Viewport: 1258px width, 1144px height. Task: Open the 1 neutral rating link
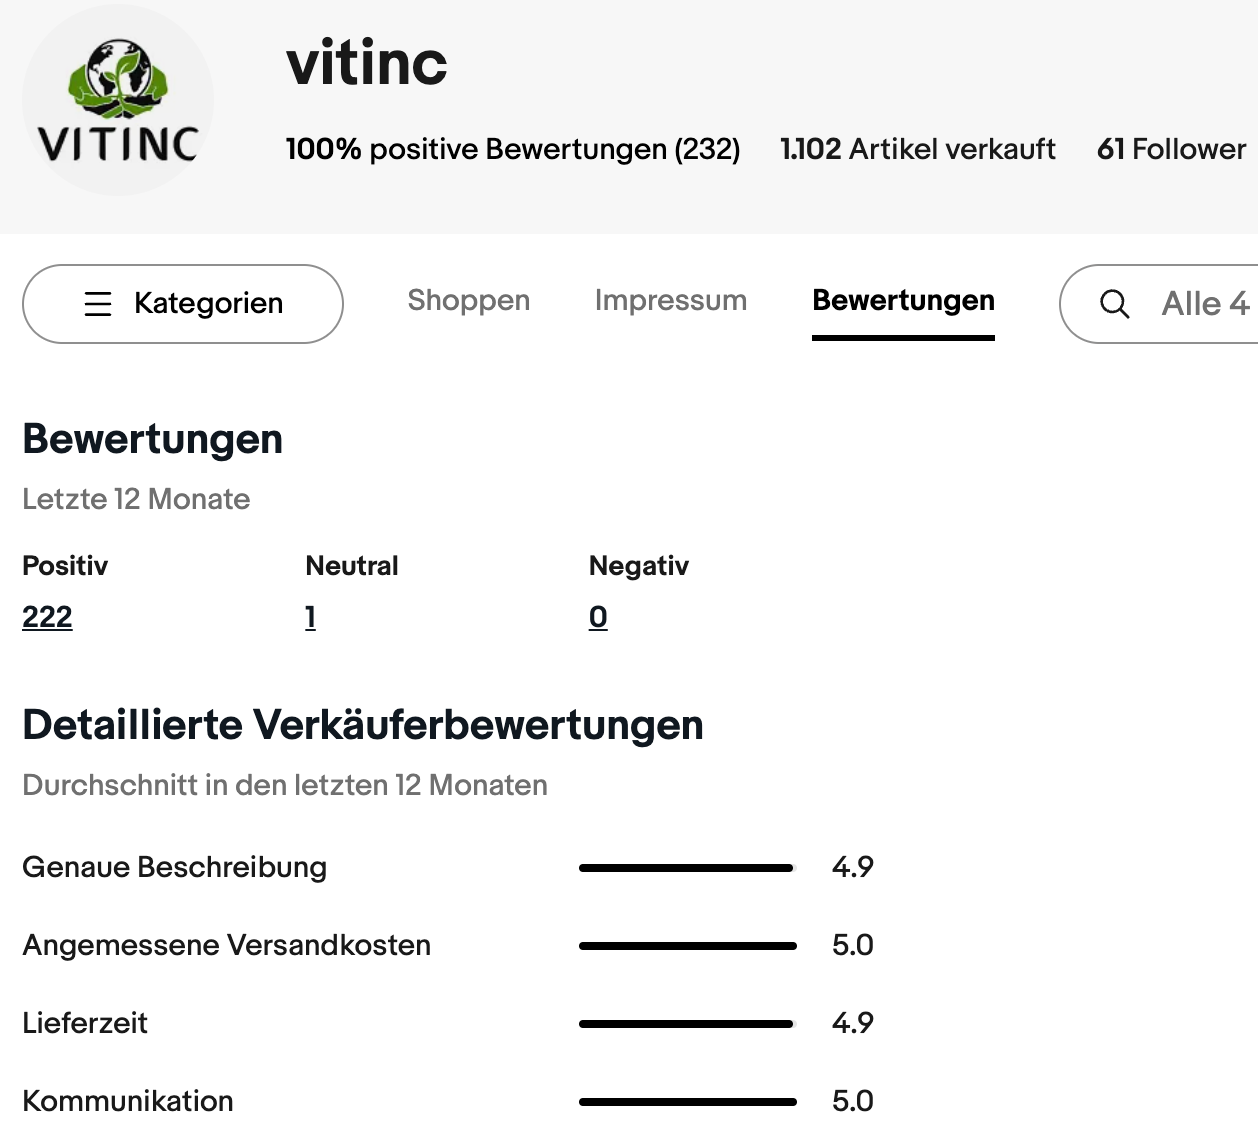click(310, 617)
